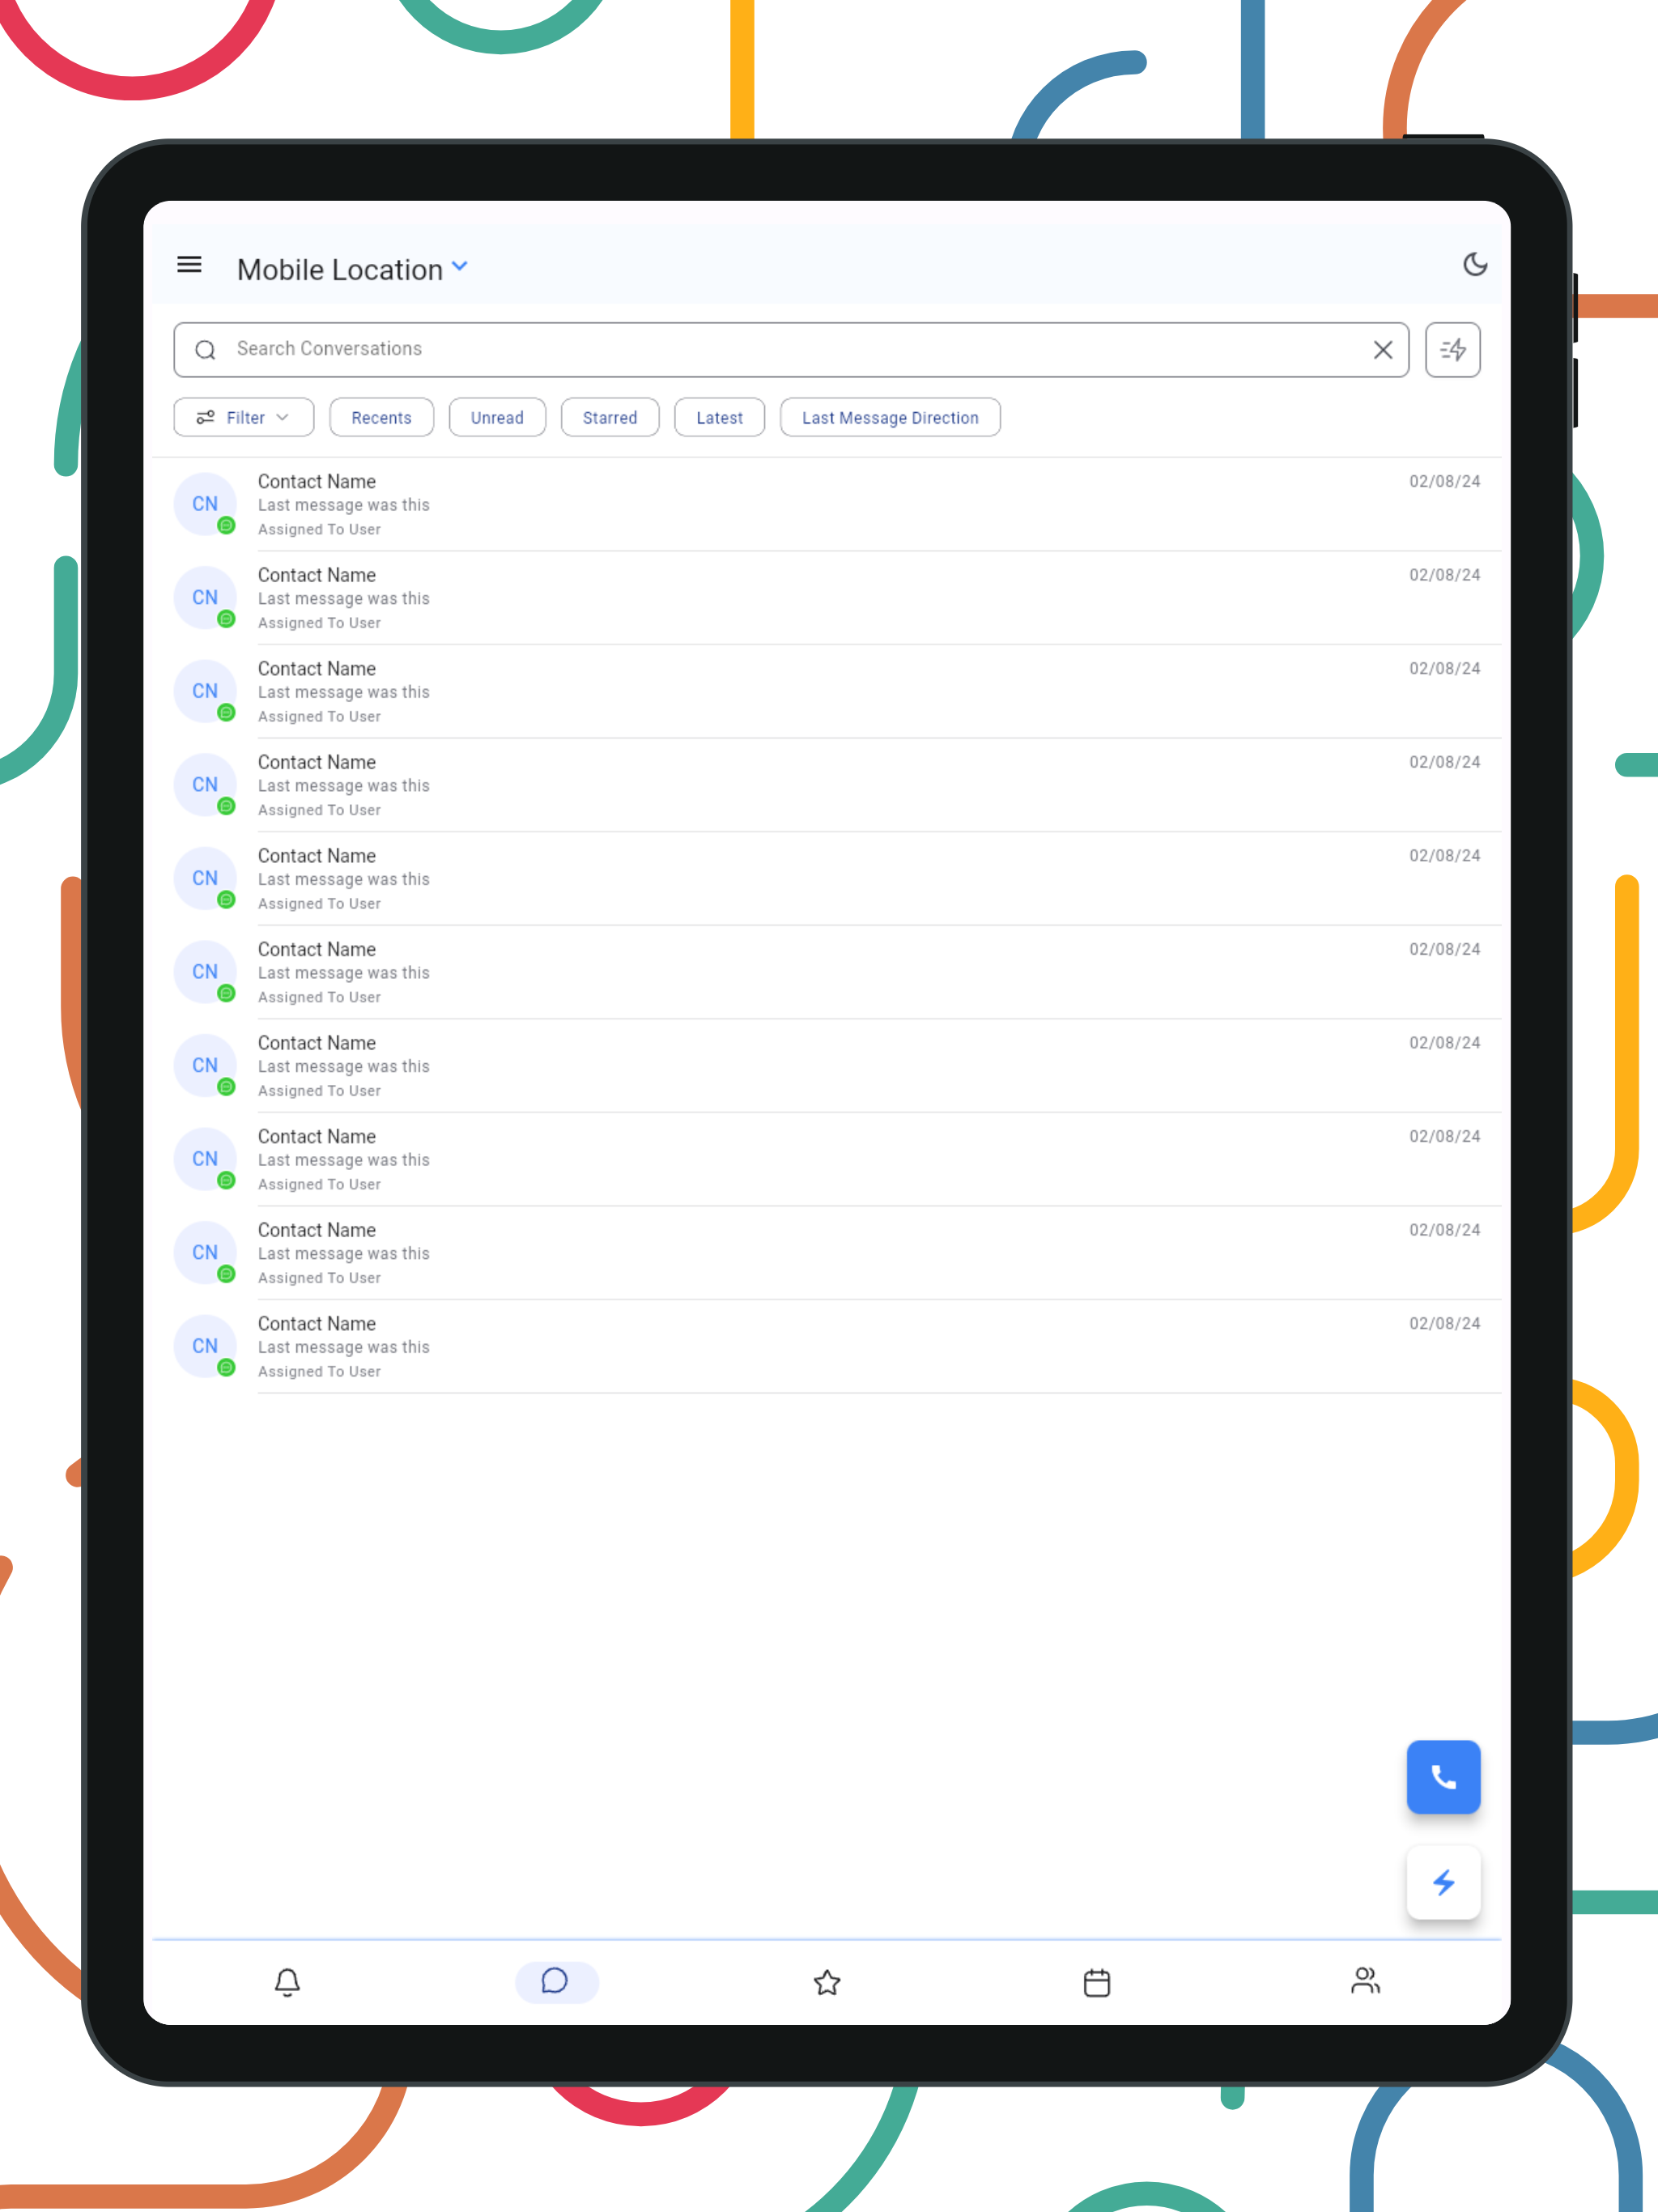Open the bulk actions lightning list icon
Viewport: 1658px width, 2212px height.
click(x=1452, y=350)
